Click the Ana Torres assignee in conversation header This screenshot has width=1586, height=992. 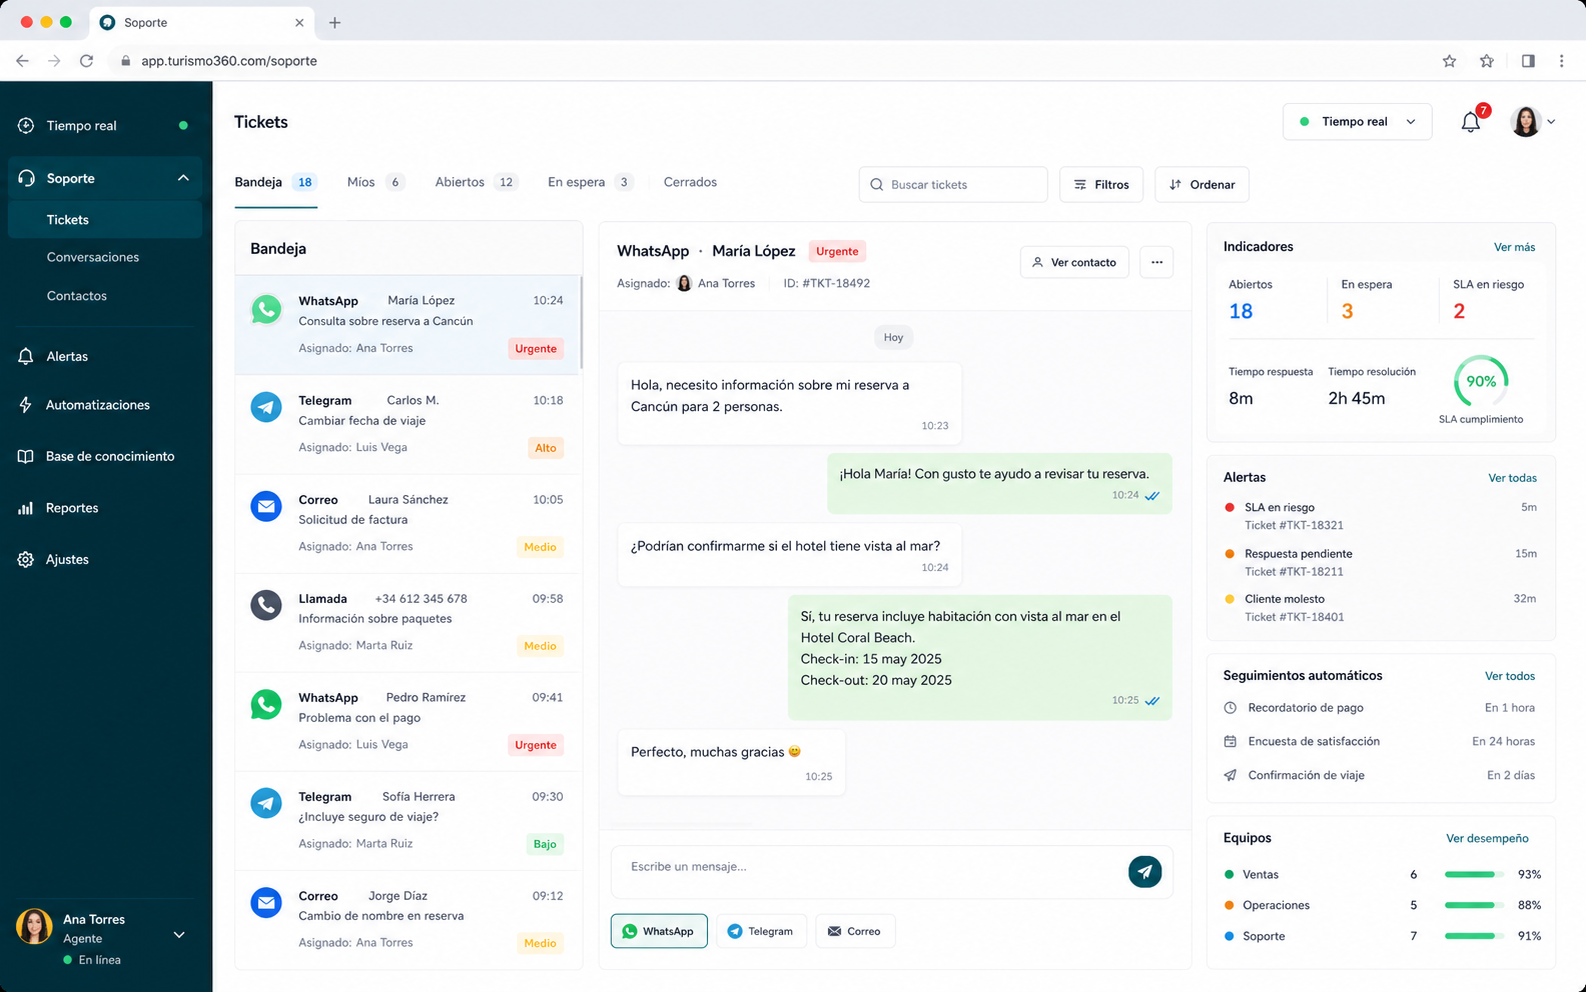click(716, 284)
